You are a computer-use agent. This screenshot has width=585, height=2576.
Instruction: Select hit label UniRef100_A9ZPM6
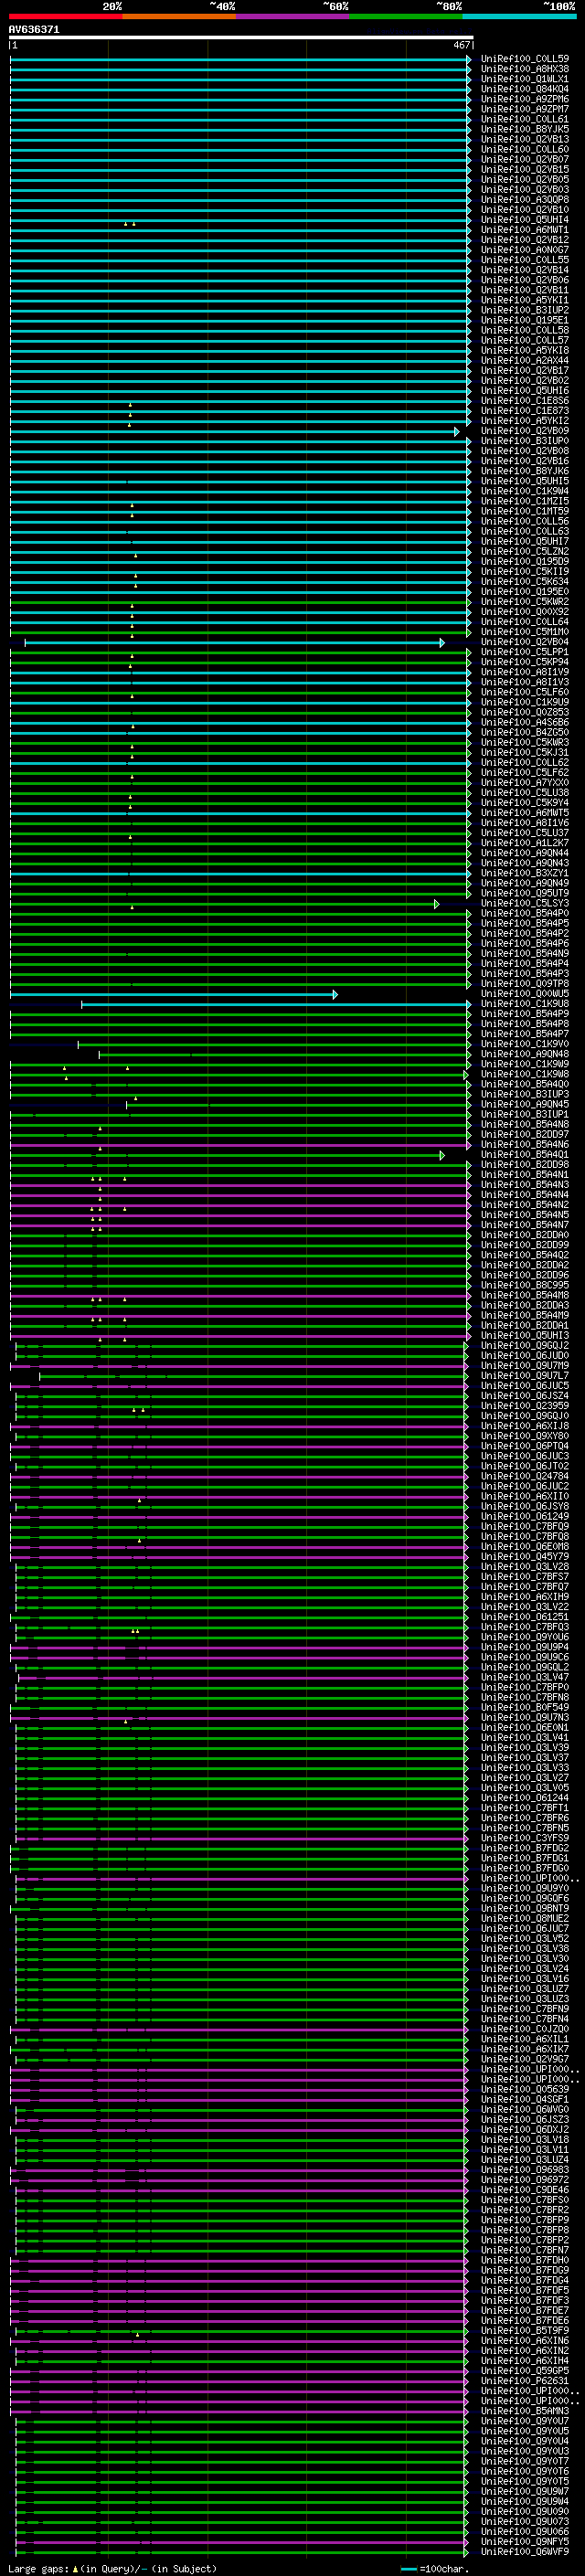tap(525, 99)
